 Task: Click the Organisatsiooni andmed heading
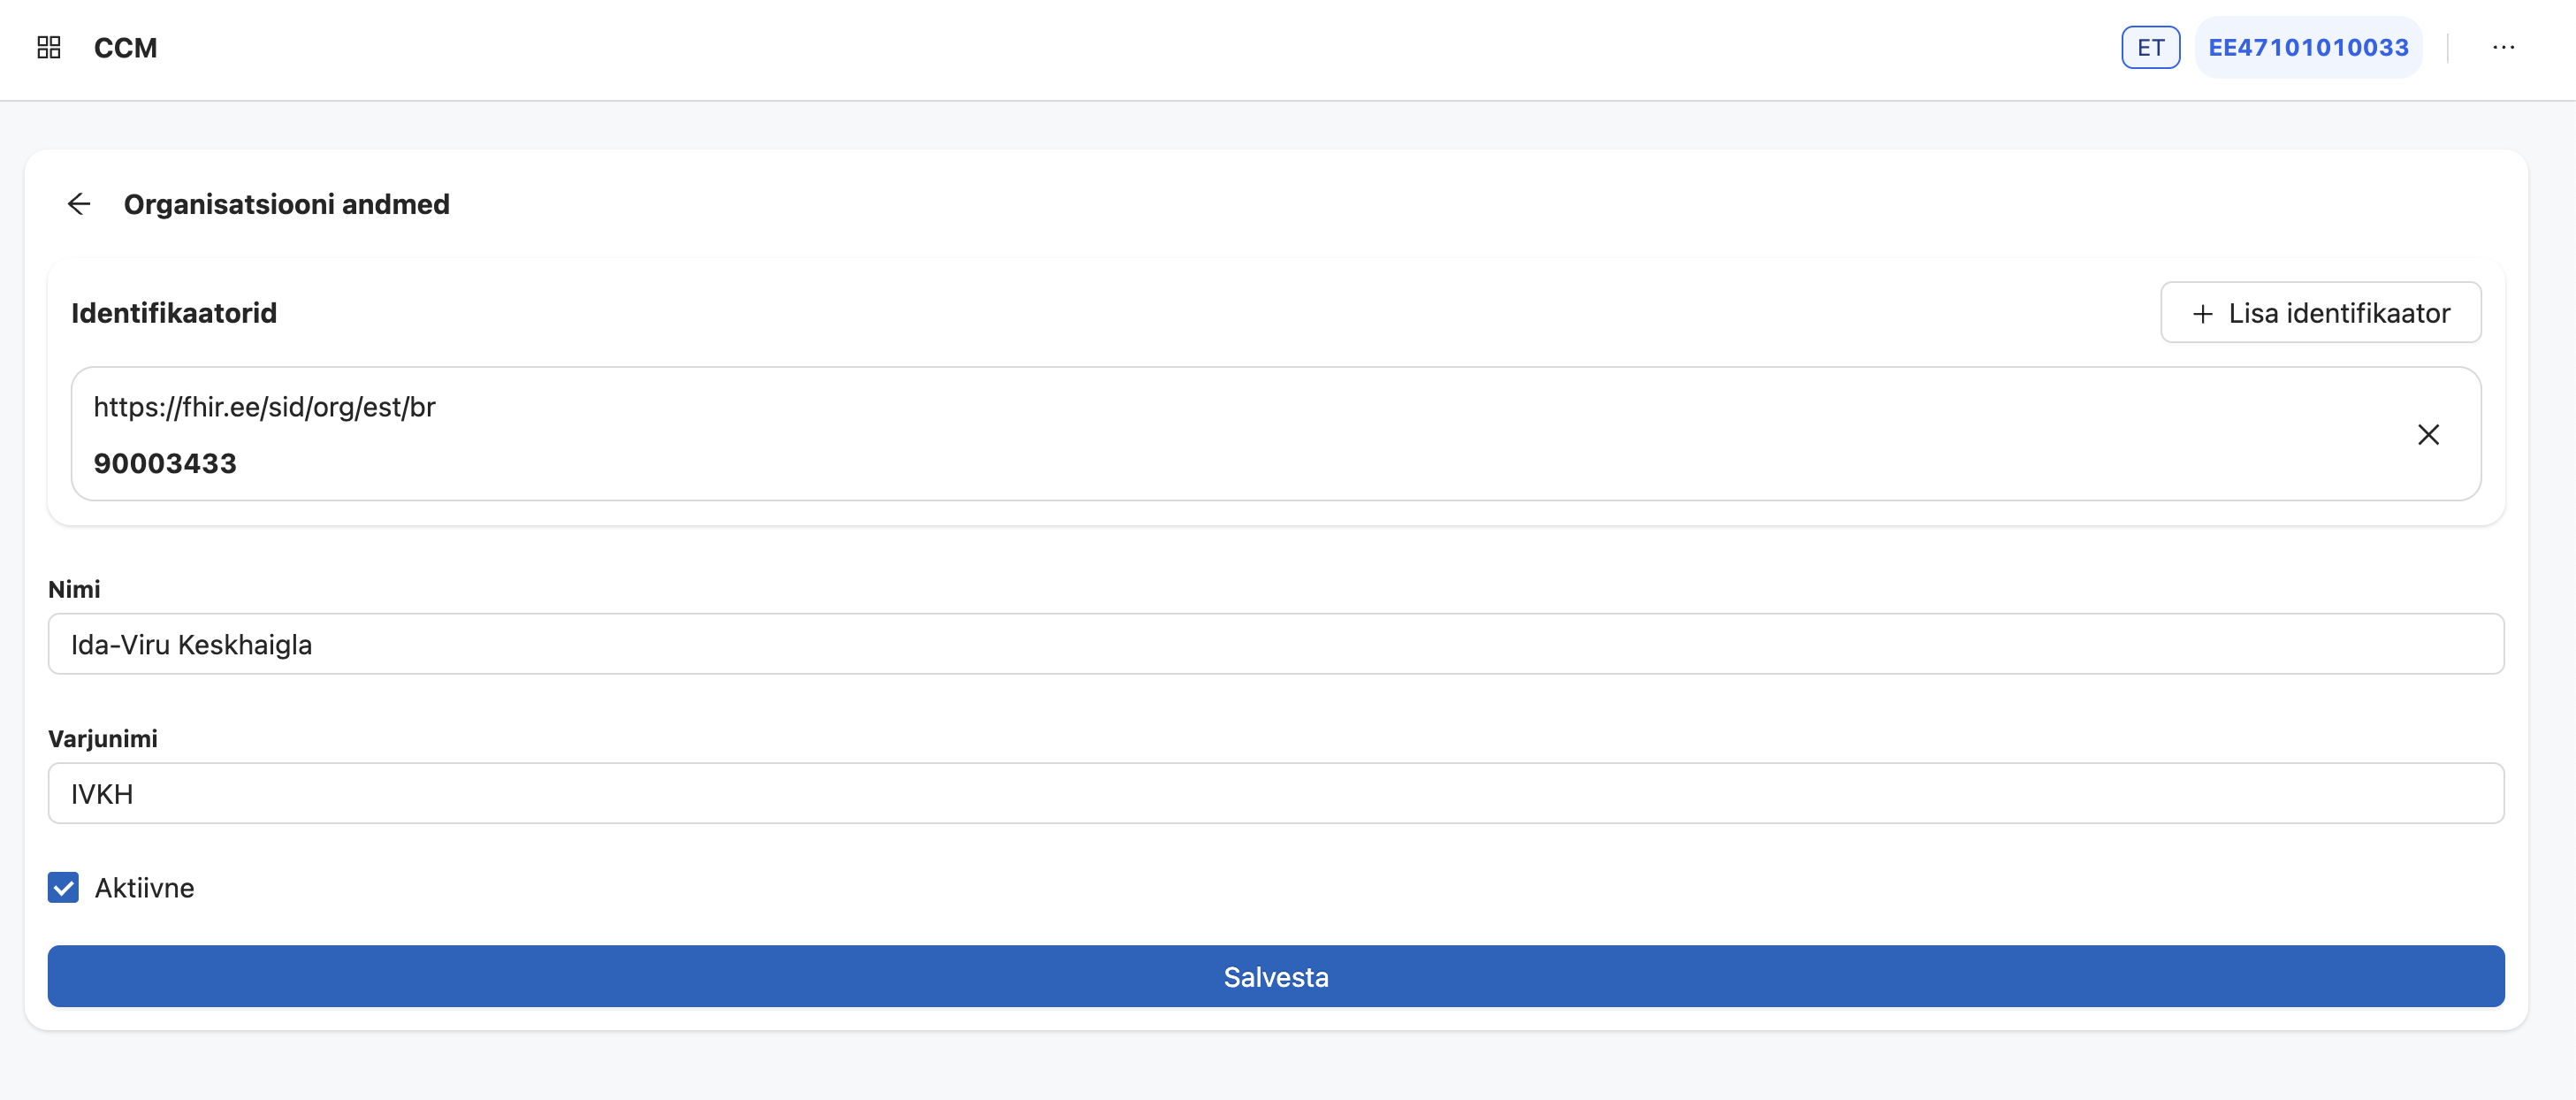[x=287, y=204]
